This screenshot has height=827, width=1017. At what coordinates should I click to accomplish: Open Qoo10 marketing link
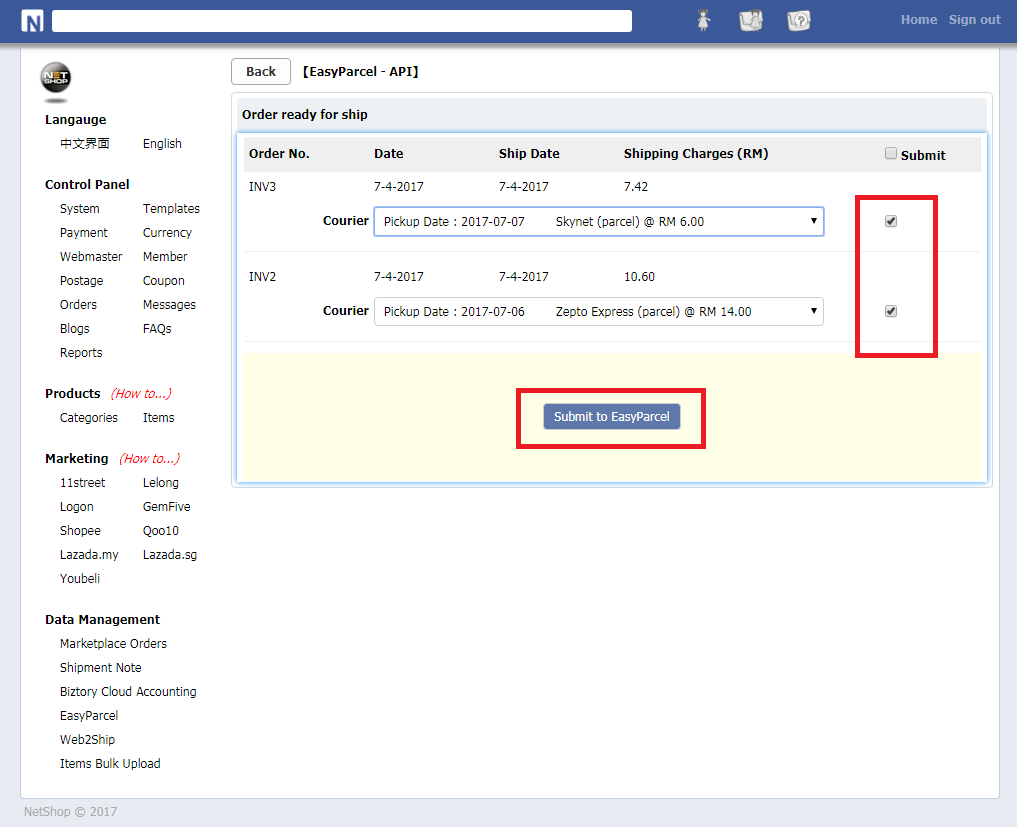click(x=161, y=530)
